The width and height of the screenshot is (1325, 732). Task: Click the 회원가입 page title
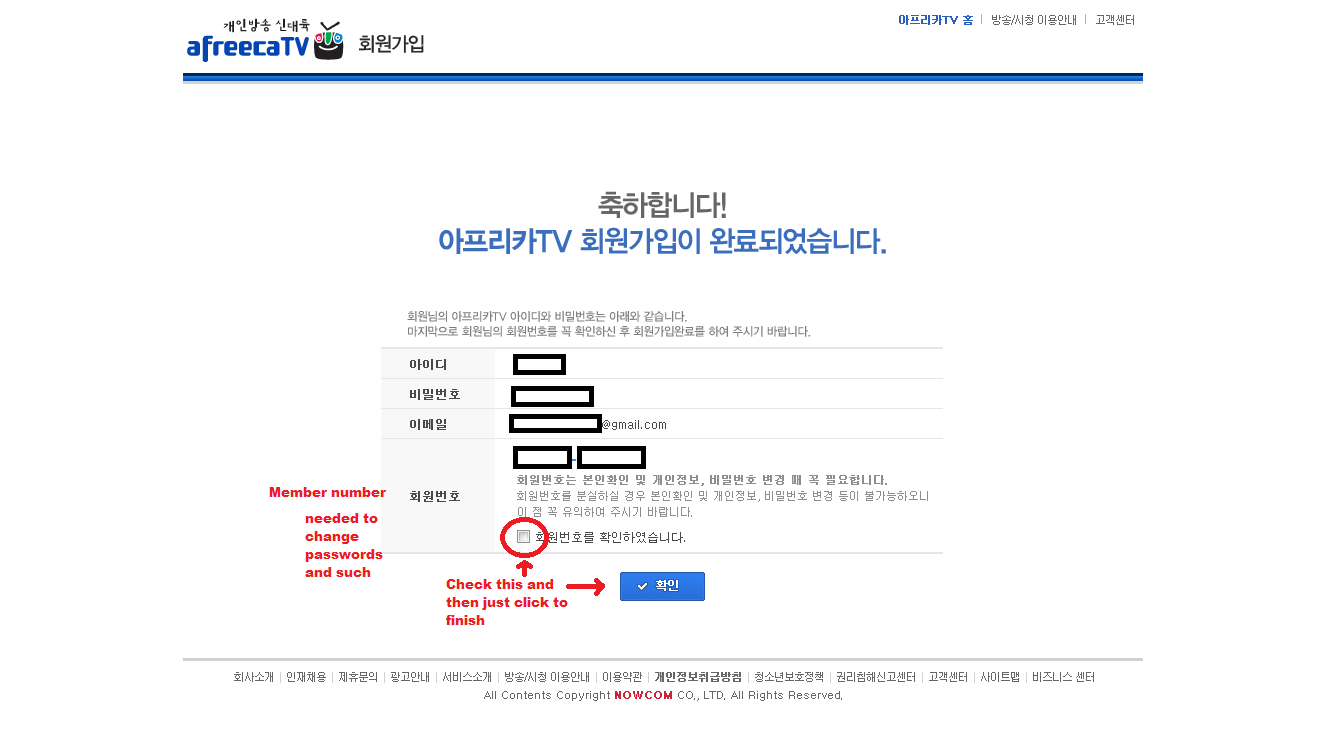(x=391, y=44)
